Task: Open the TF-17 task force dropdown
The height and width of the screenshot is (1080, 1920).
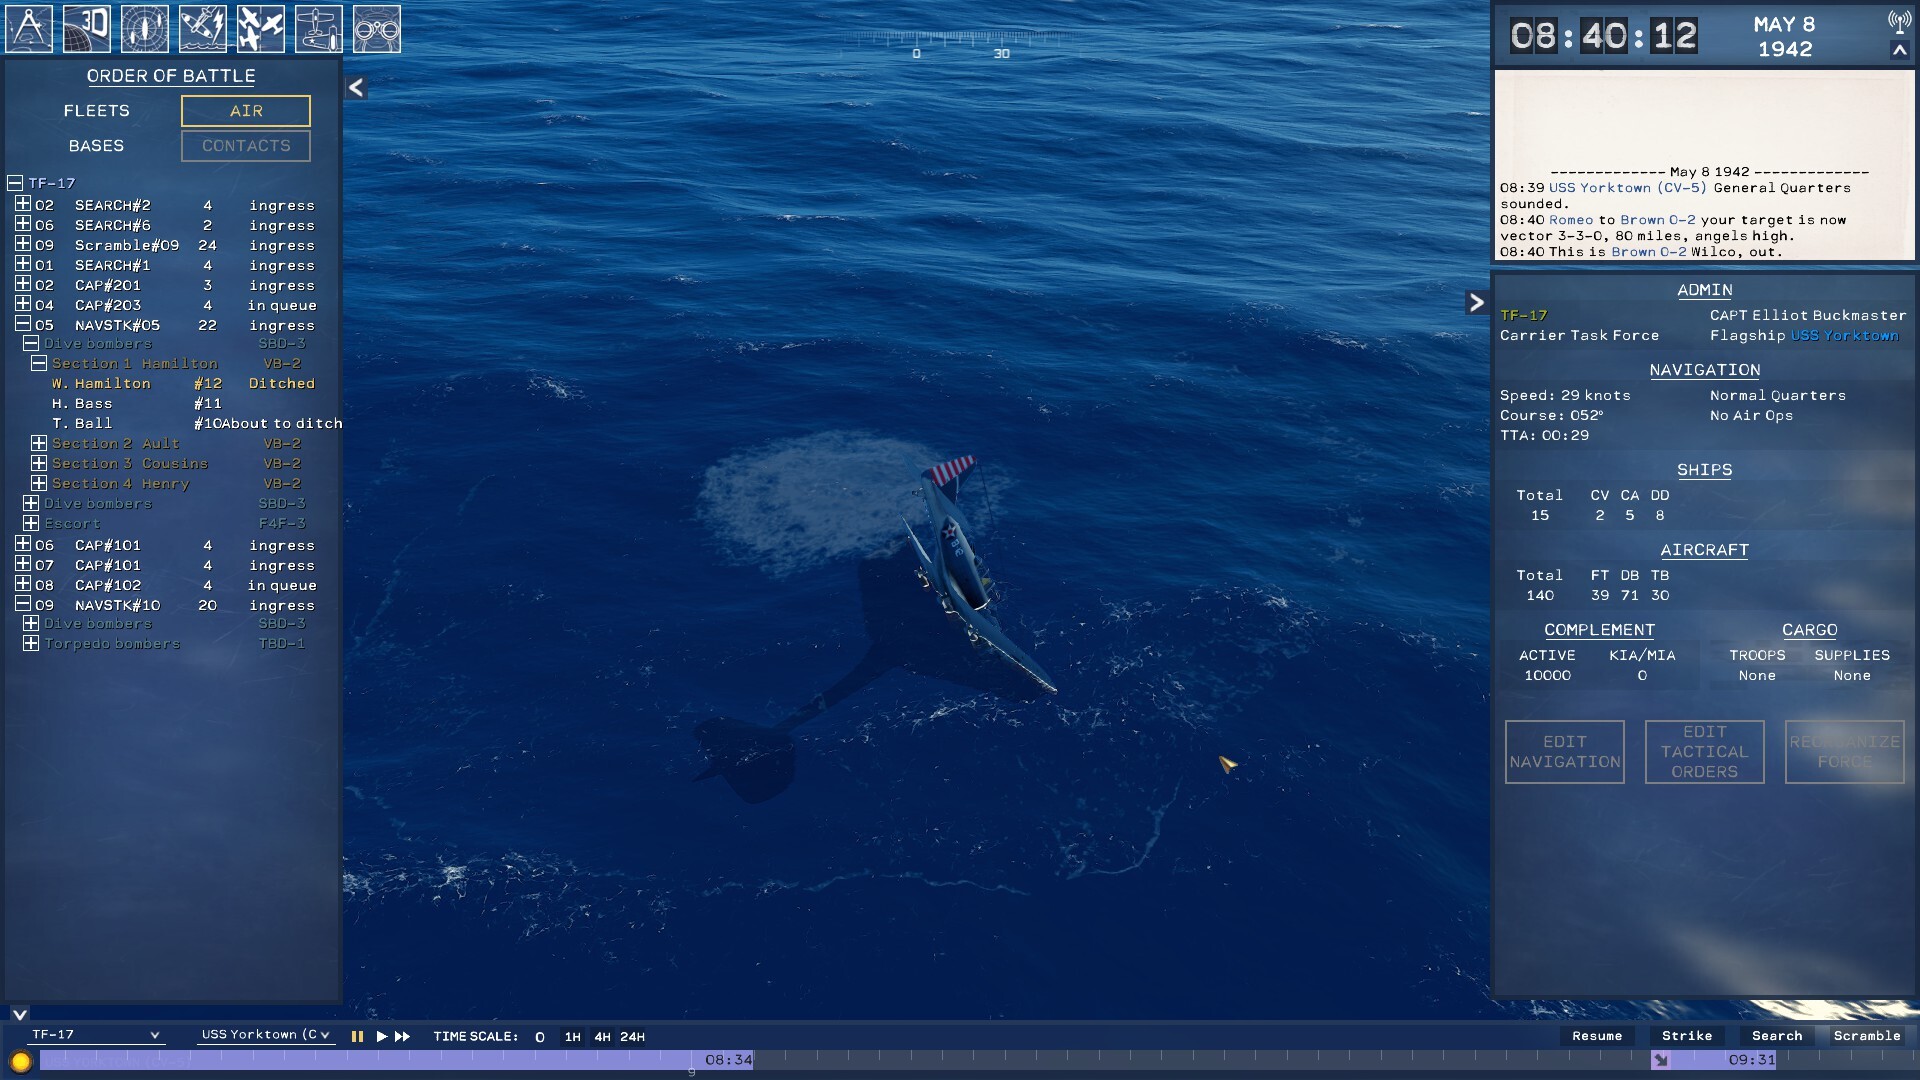Action: (x=96, y=1035)
